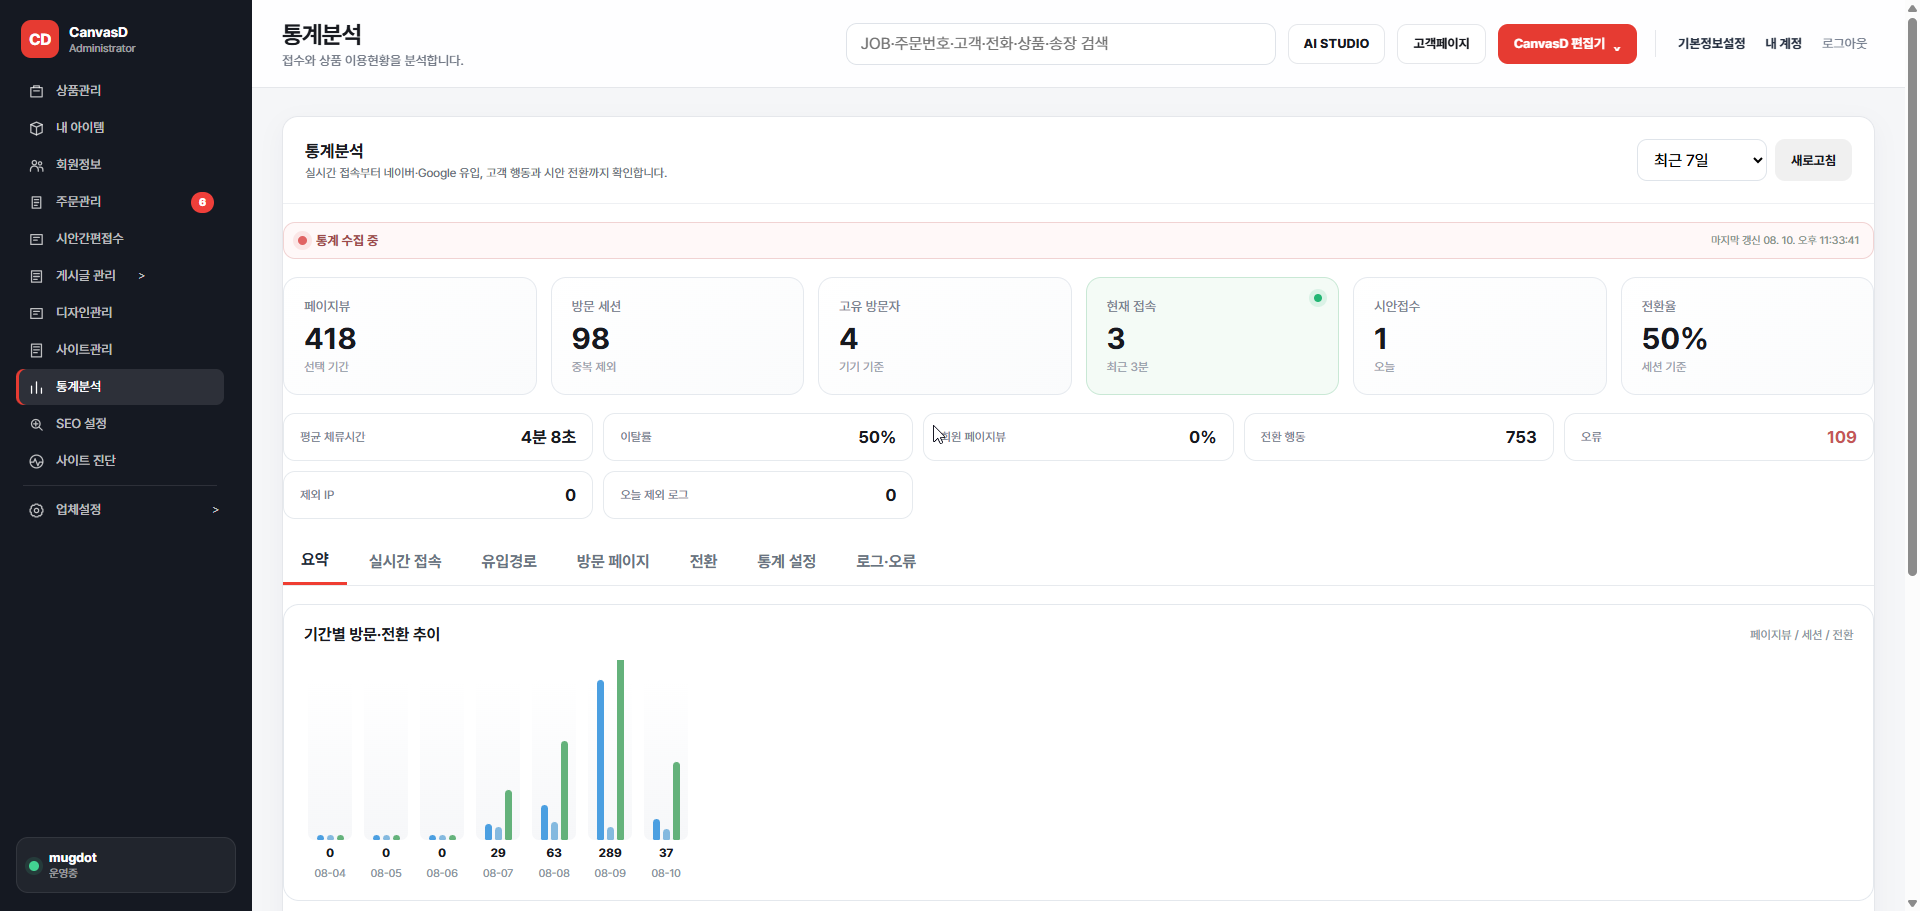Screen dimensions: 1920x911
Task: Click the red CD CanvasD logo
Action: 40,39
